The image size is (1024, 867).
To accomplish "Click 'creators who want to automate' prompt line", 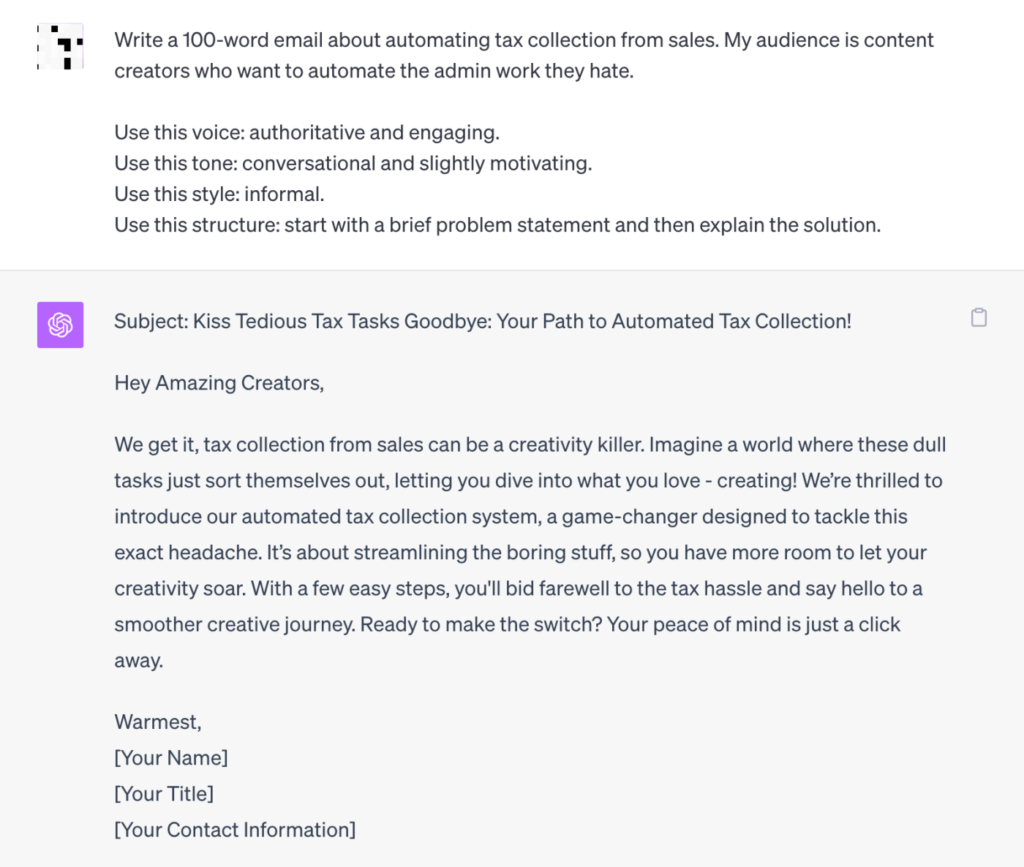I will (374, 71).
